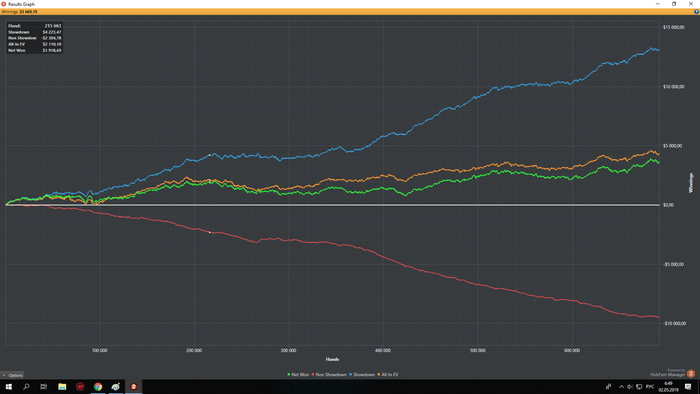Screen dimensions: 700x394
Task: Click the green Net Won line's end point
Action: pos(658,162)
